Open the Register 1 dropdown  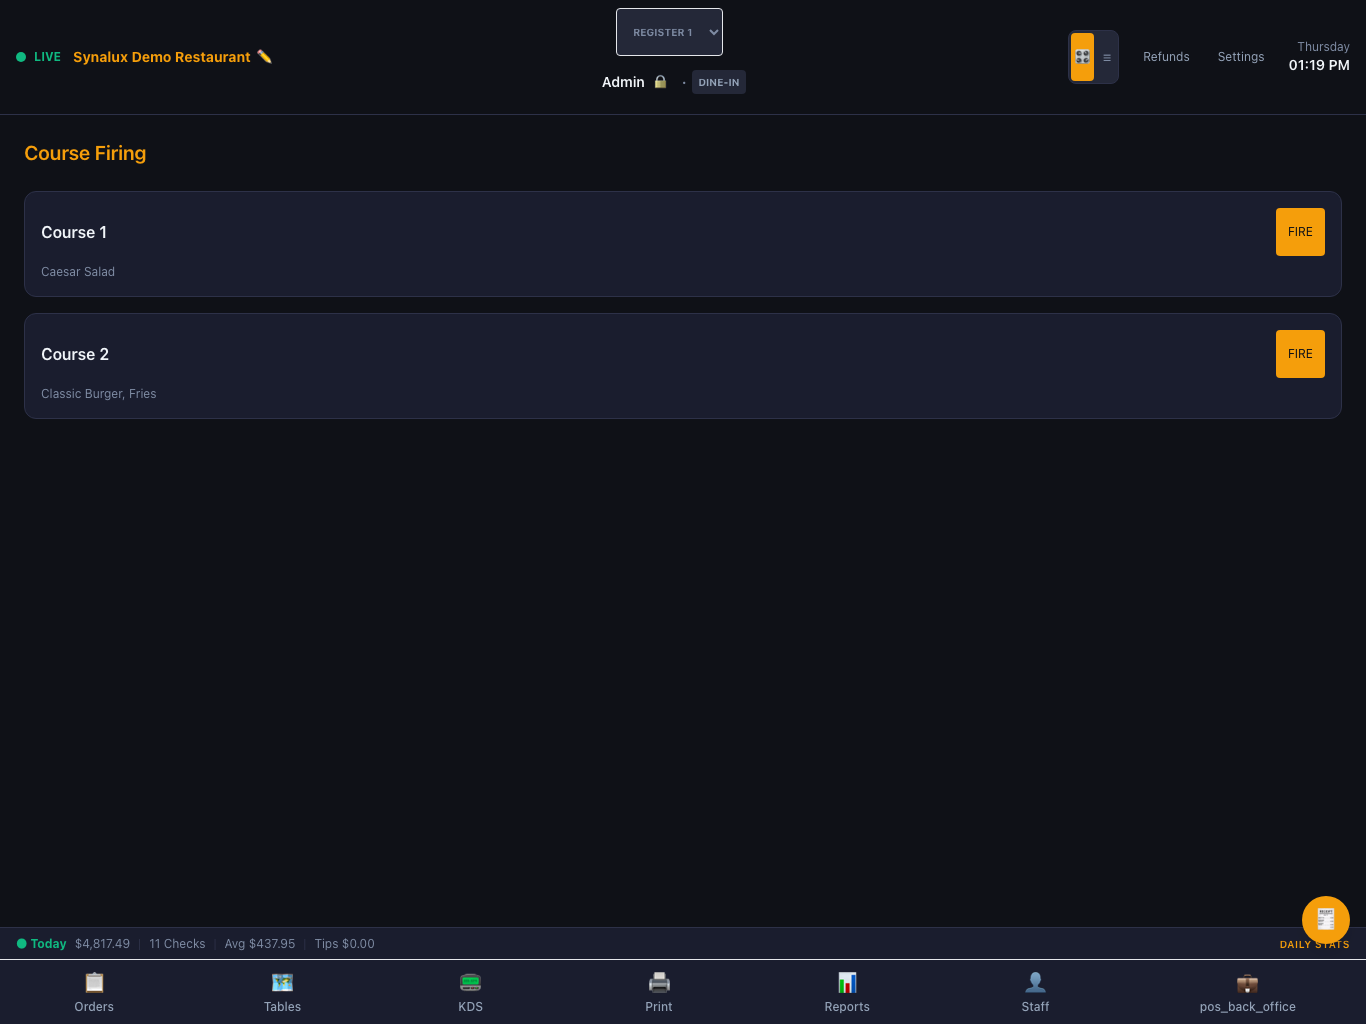[x=669, y=32]
